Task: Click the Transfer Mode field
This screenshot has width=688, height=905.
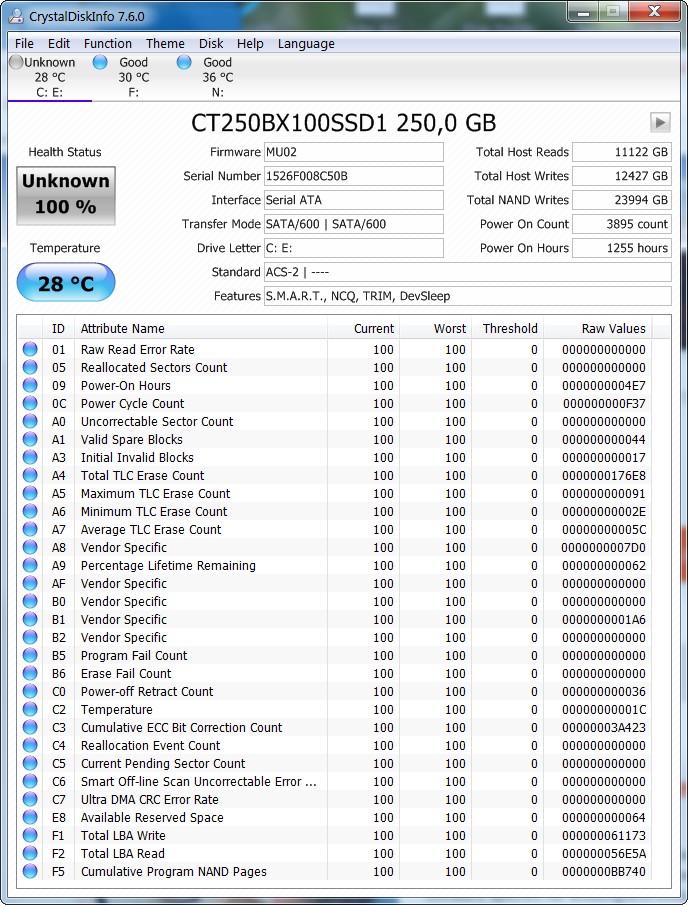Action: tap(354, 224)
